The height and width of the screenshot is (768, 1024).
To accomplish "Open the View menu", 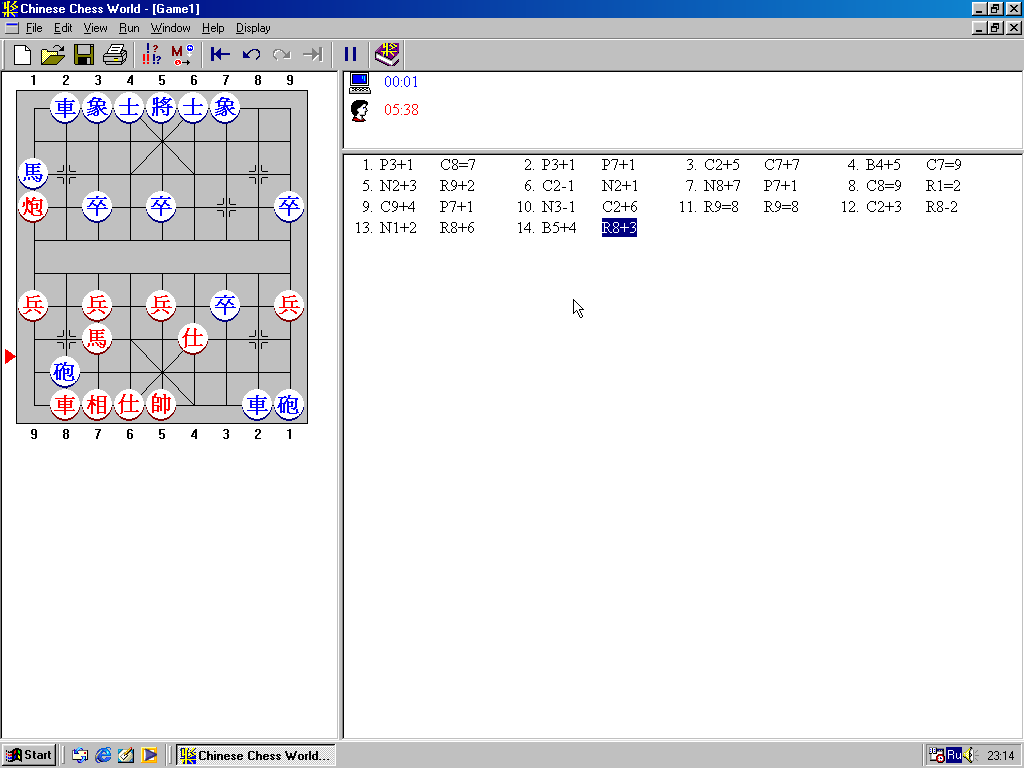I will (95, 28).
